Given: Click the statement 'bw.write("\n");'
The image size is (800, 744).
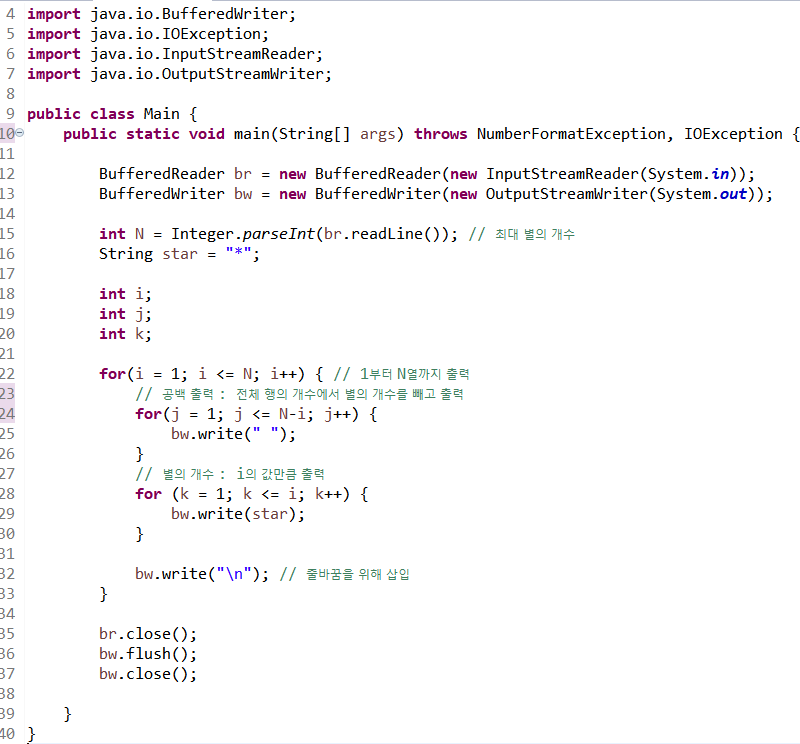Looking at the screenshot, I should tap(202, 574).
